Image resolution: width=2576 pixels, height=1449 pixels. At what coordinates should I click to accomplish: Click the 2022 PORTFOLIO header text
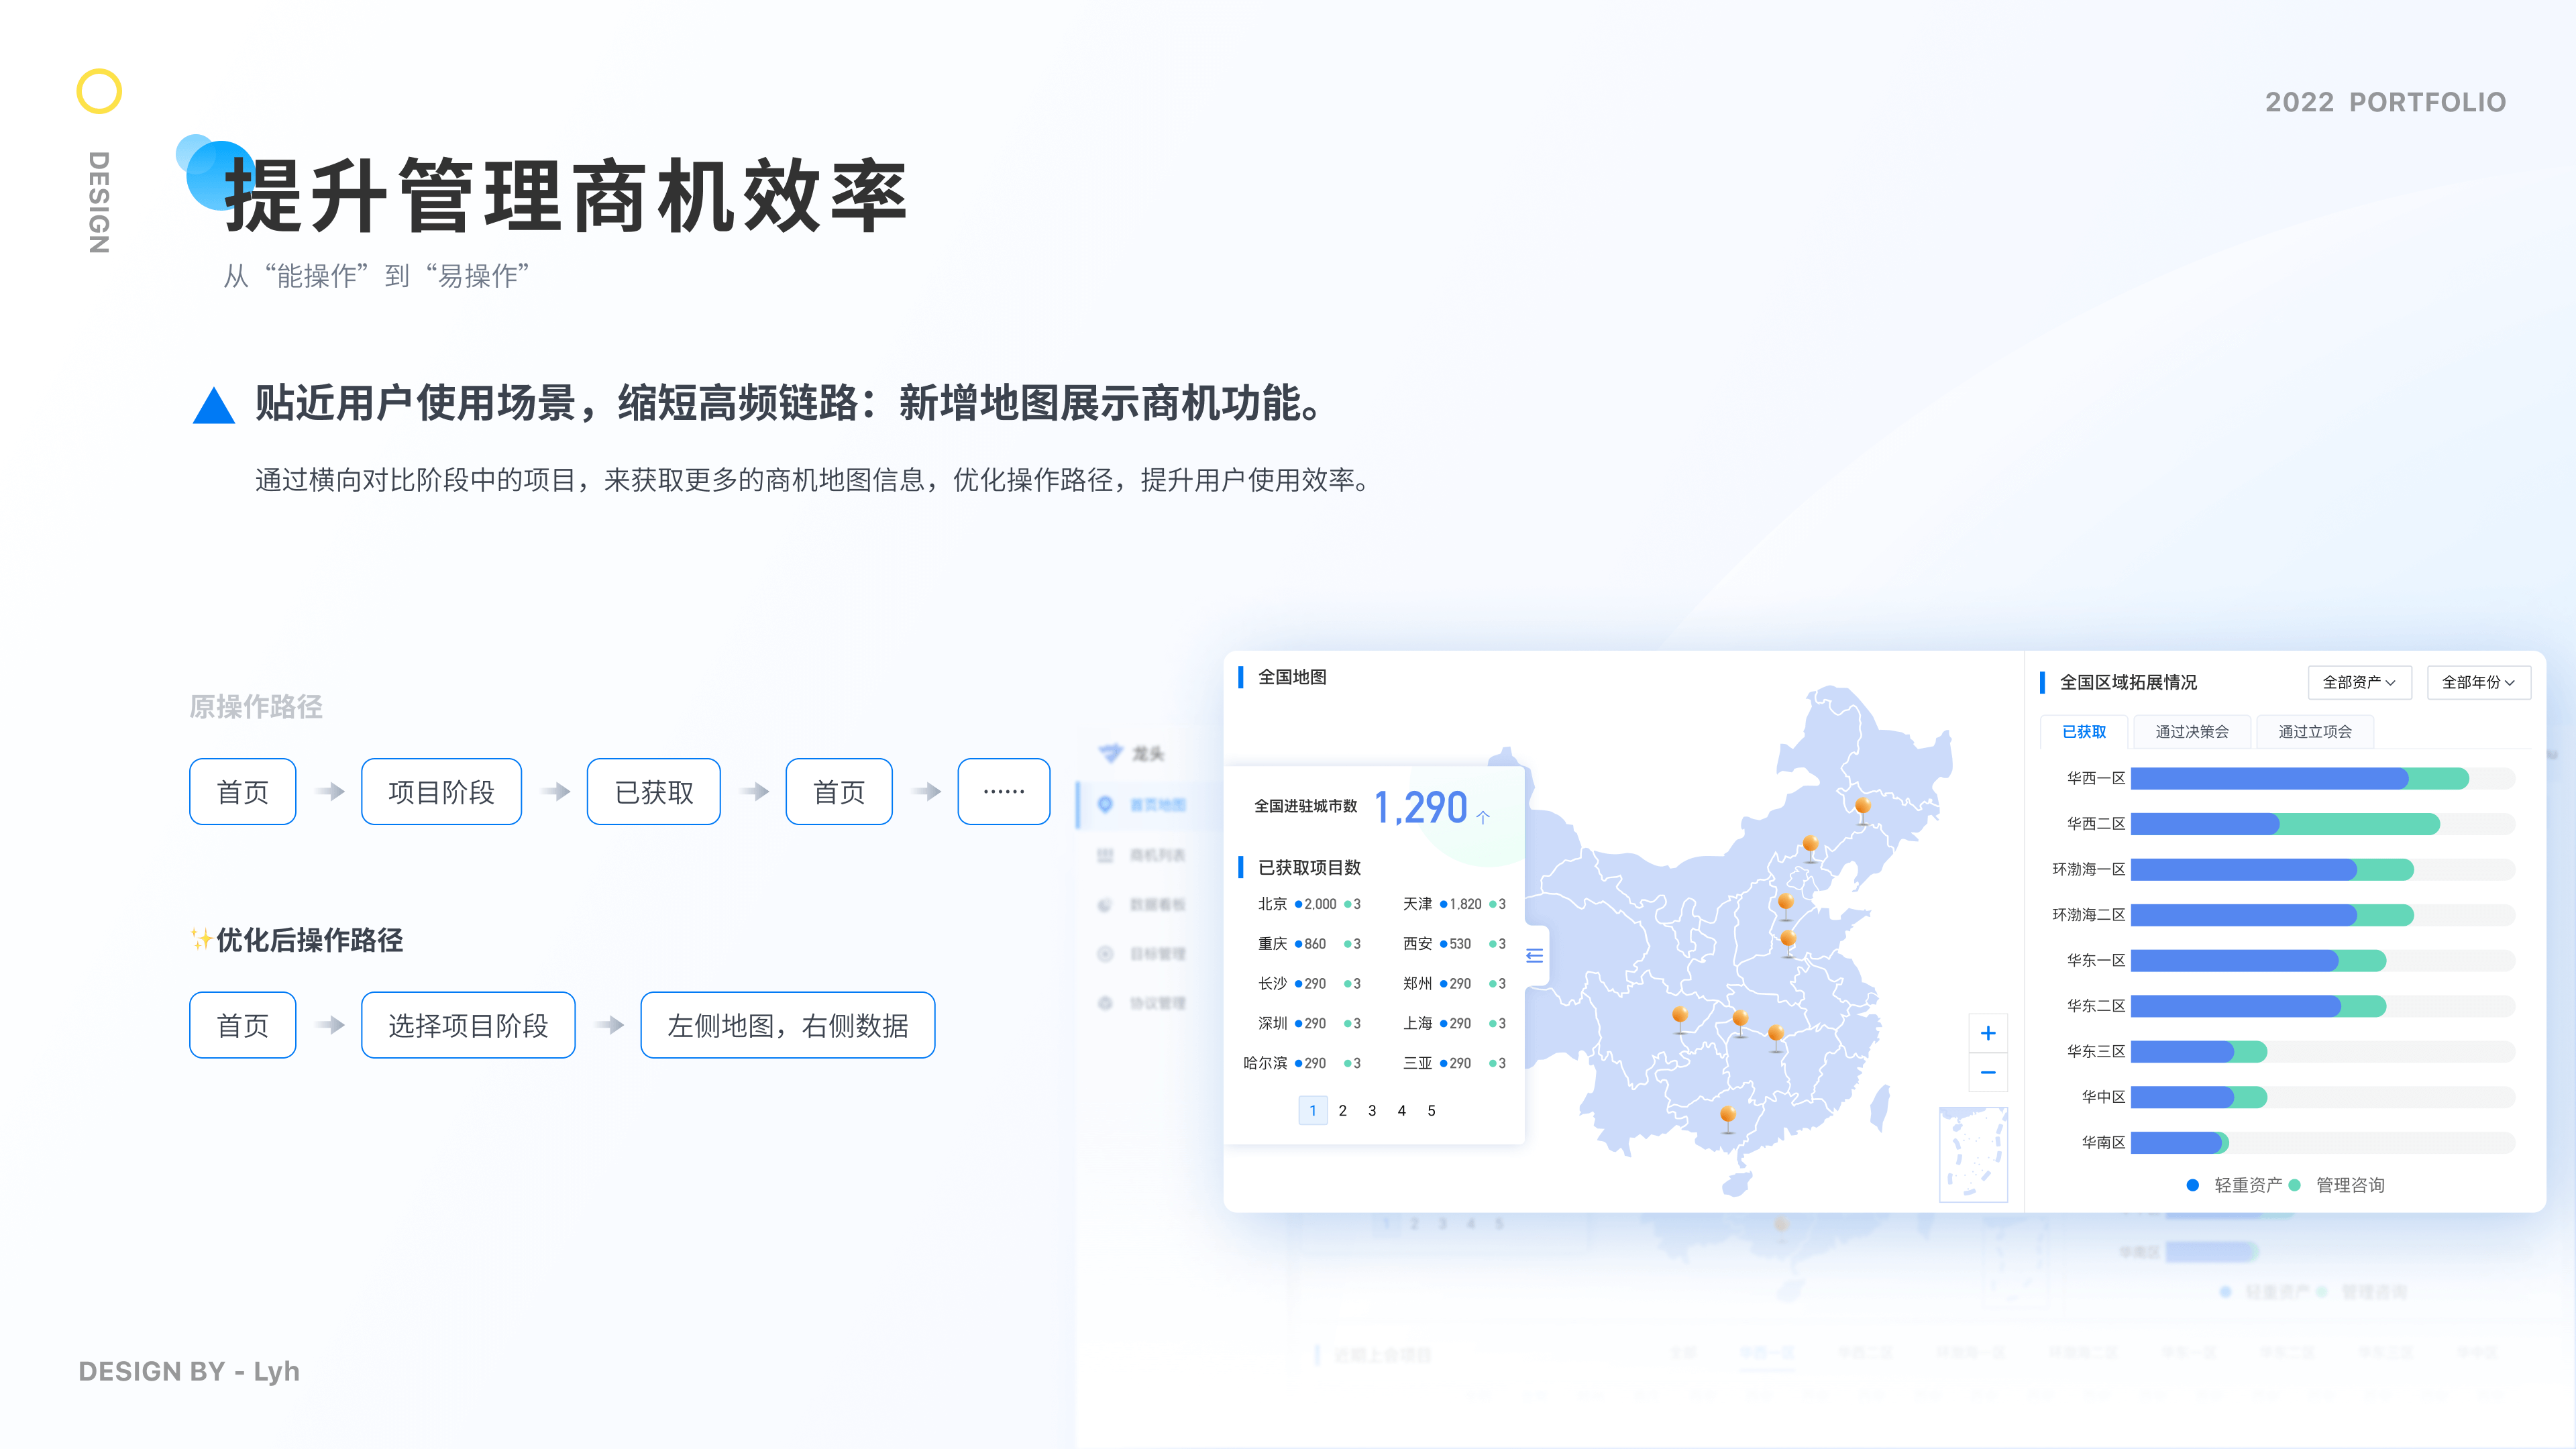(2385, 102)
